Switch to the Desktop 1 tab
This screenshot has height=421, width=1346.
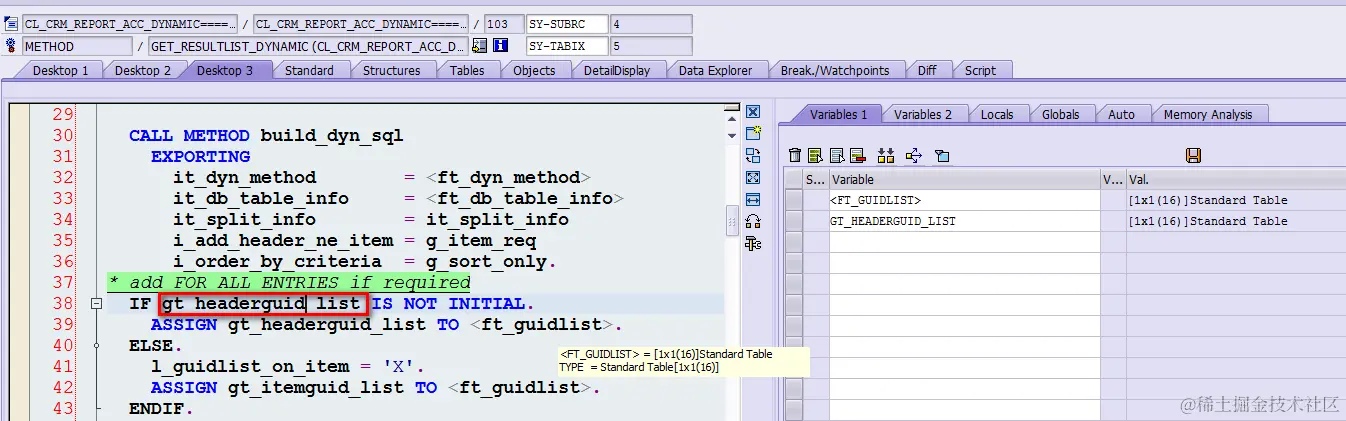[60, 70]
